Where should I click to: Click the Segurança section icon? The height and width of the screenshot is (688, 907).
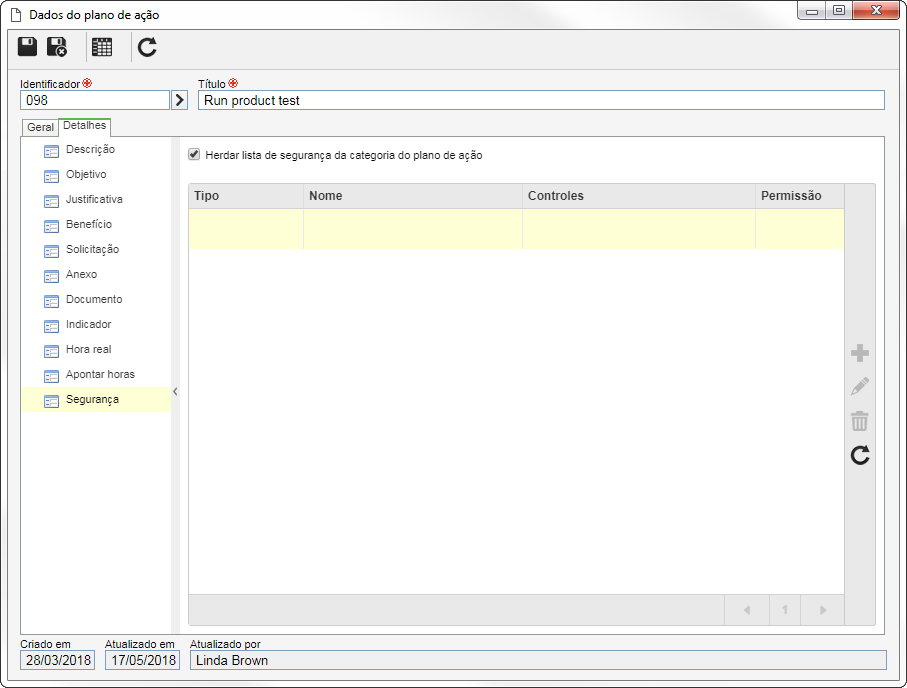click(51, 401)
